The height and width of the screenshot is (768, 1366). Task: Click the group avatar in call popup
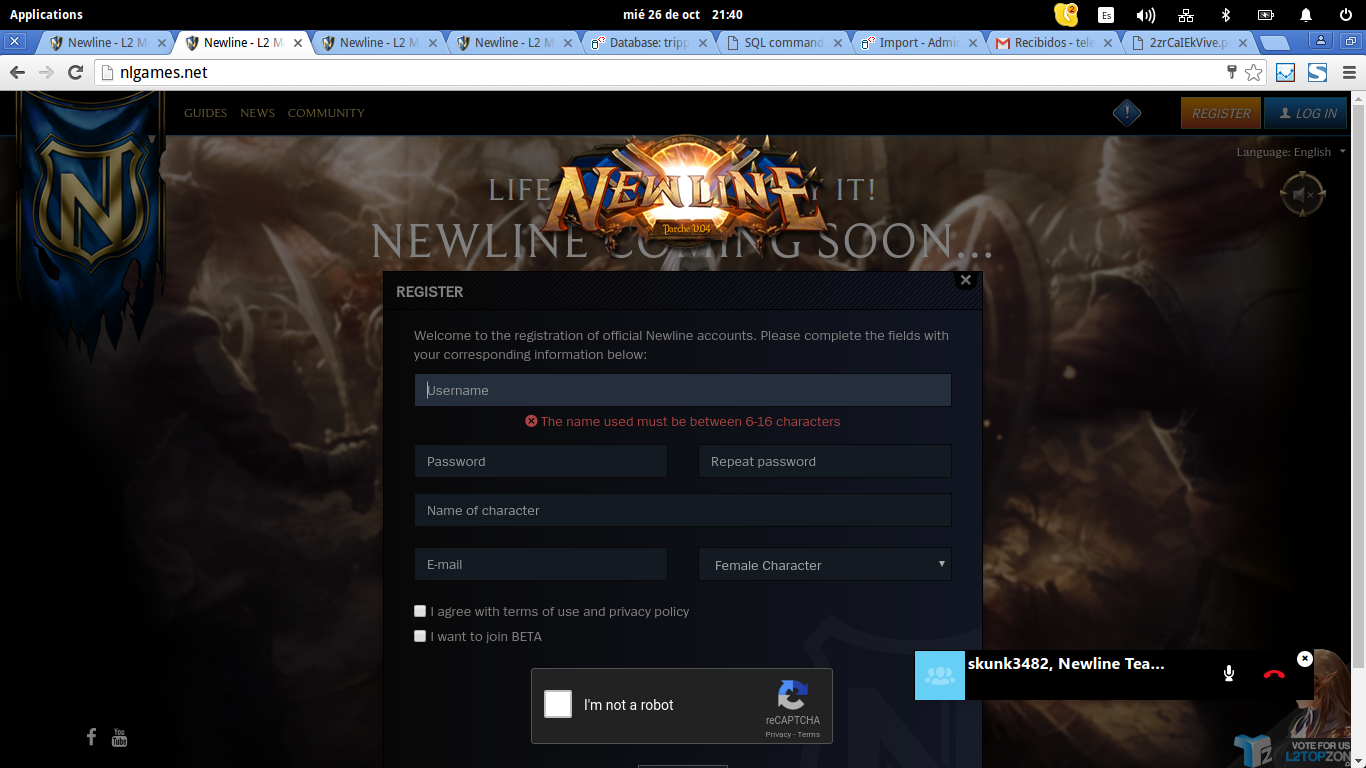point(940,675)
